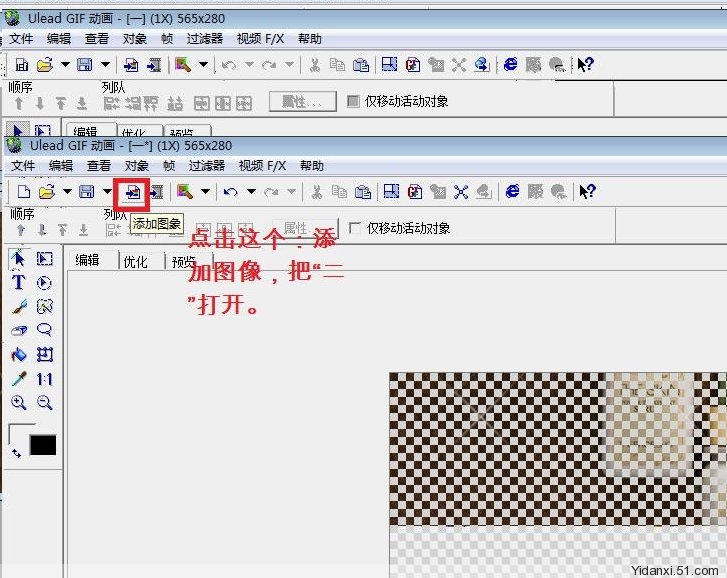
Task: Click Wizard icon in front window toolbar
Action: (x=185, y=191)
